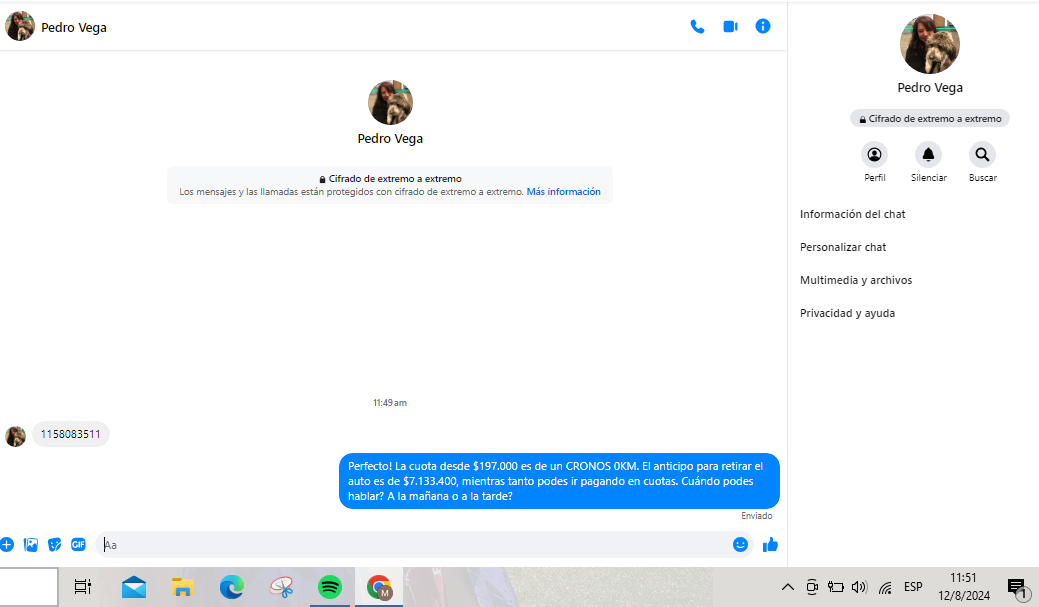This screenshot has height=607, width=1039.
Task: Open the GIF picker
Action: [x=78, y=545]
